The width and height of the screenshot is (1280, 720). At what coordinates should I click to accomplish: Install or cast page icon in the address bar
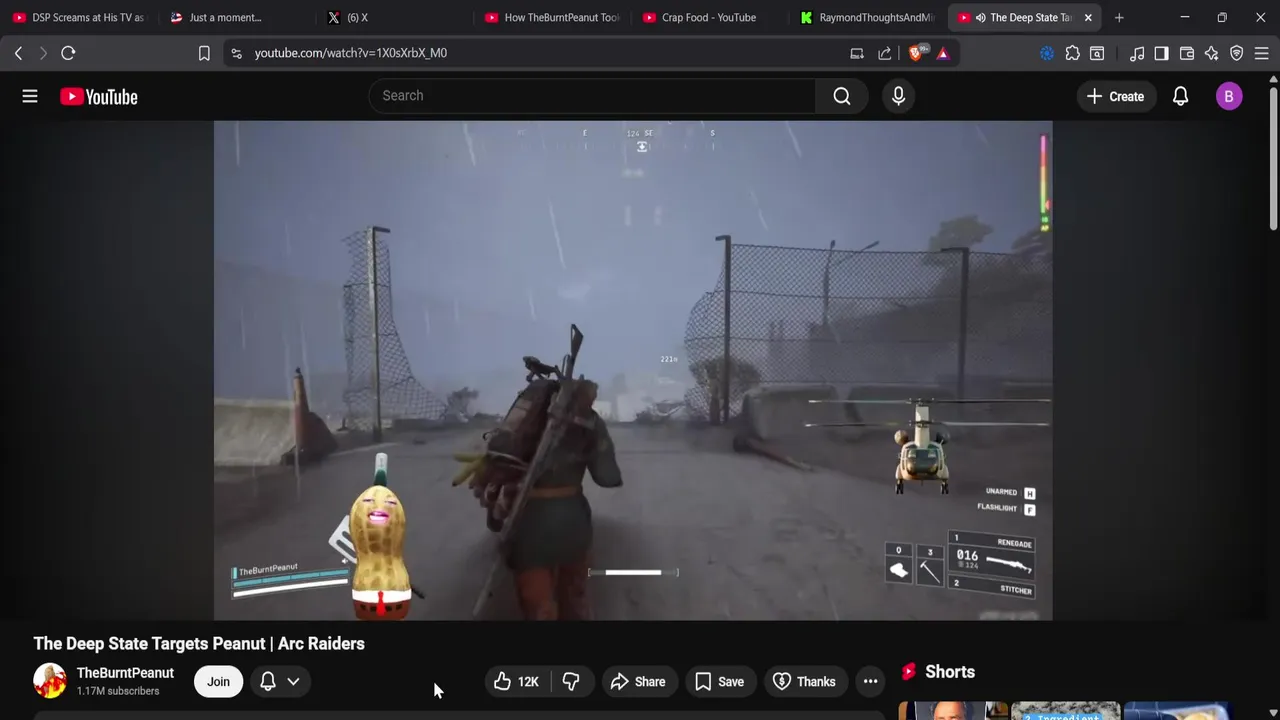point(857,53)
